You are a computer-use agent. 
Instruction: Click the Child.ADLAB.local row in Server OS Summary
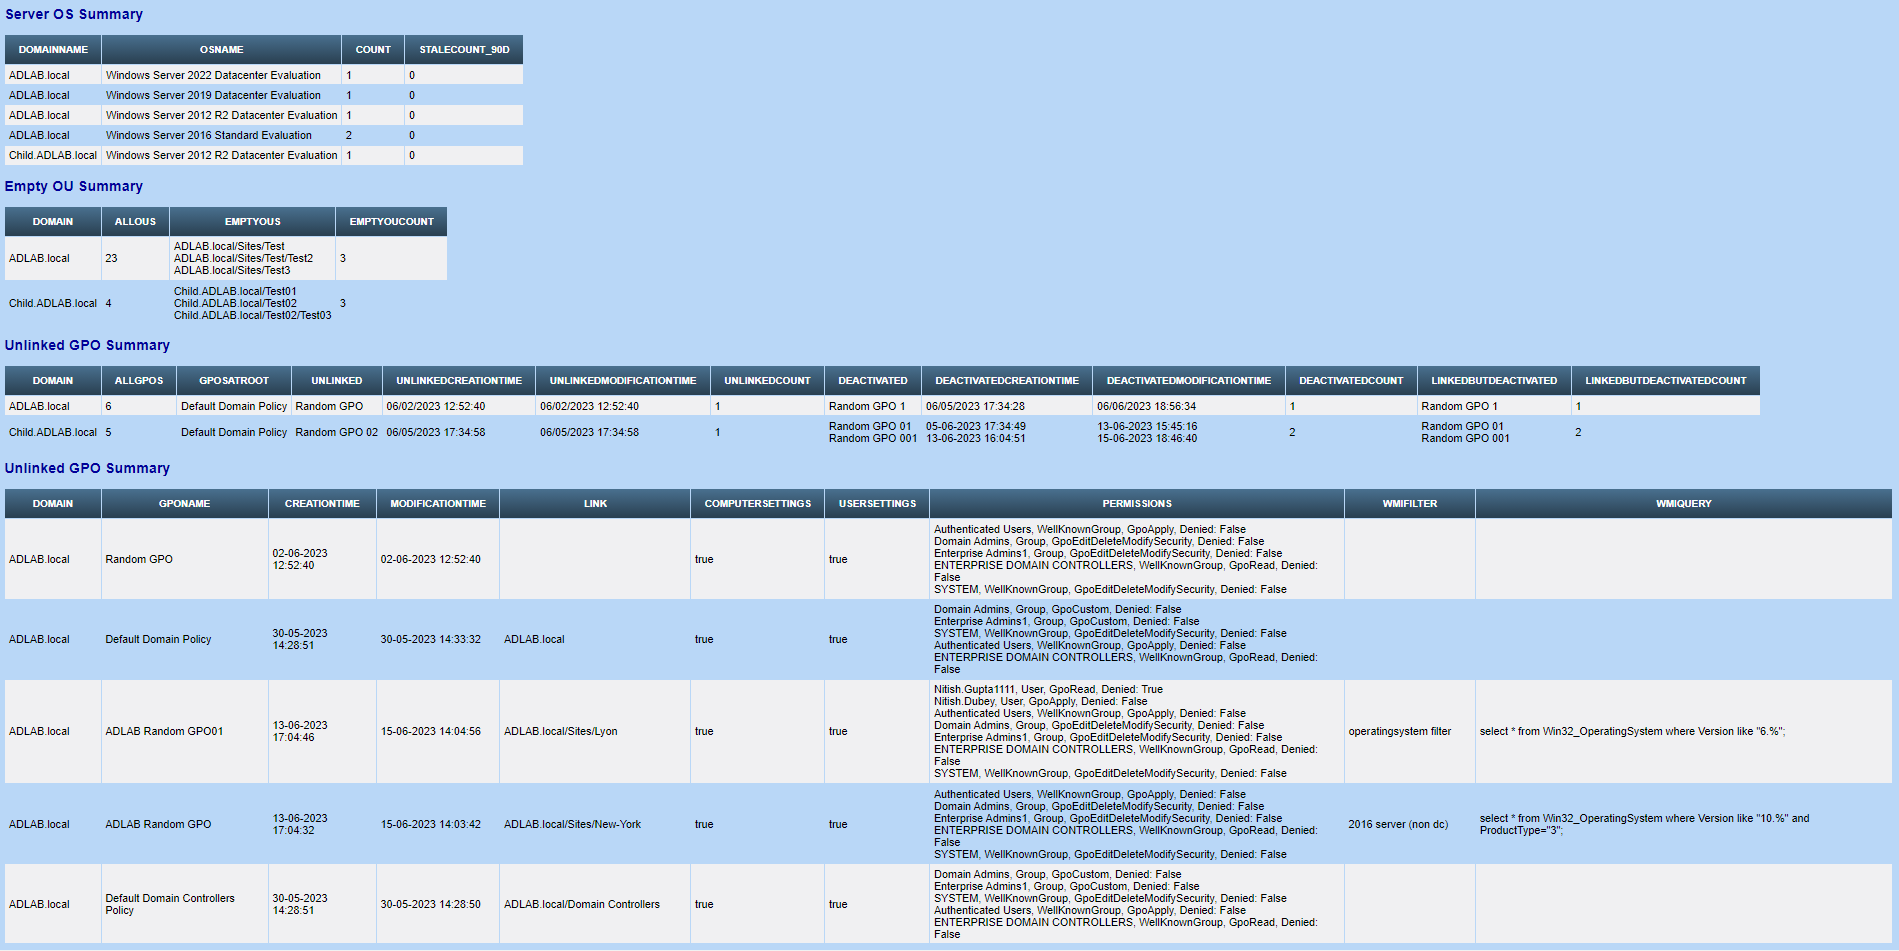tap(52, 155)
